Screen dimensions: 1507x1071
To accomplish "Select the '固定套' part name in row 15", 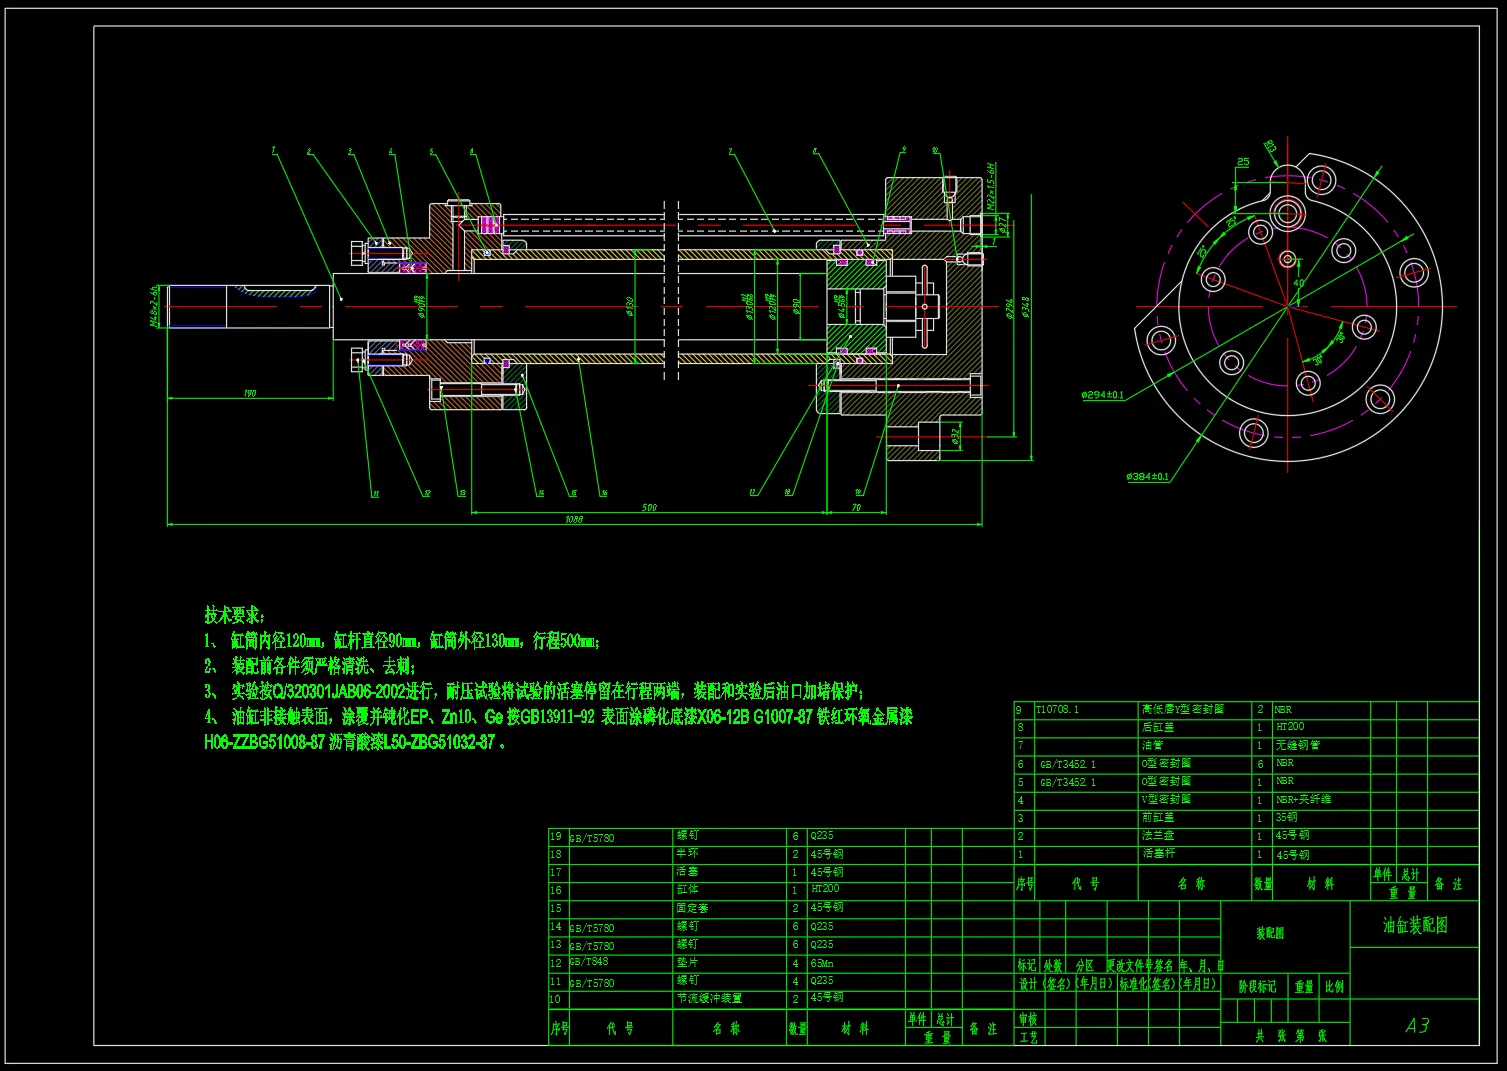I will click(692, 908).
